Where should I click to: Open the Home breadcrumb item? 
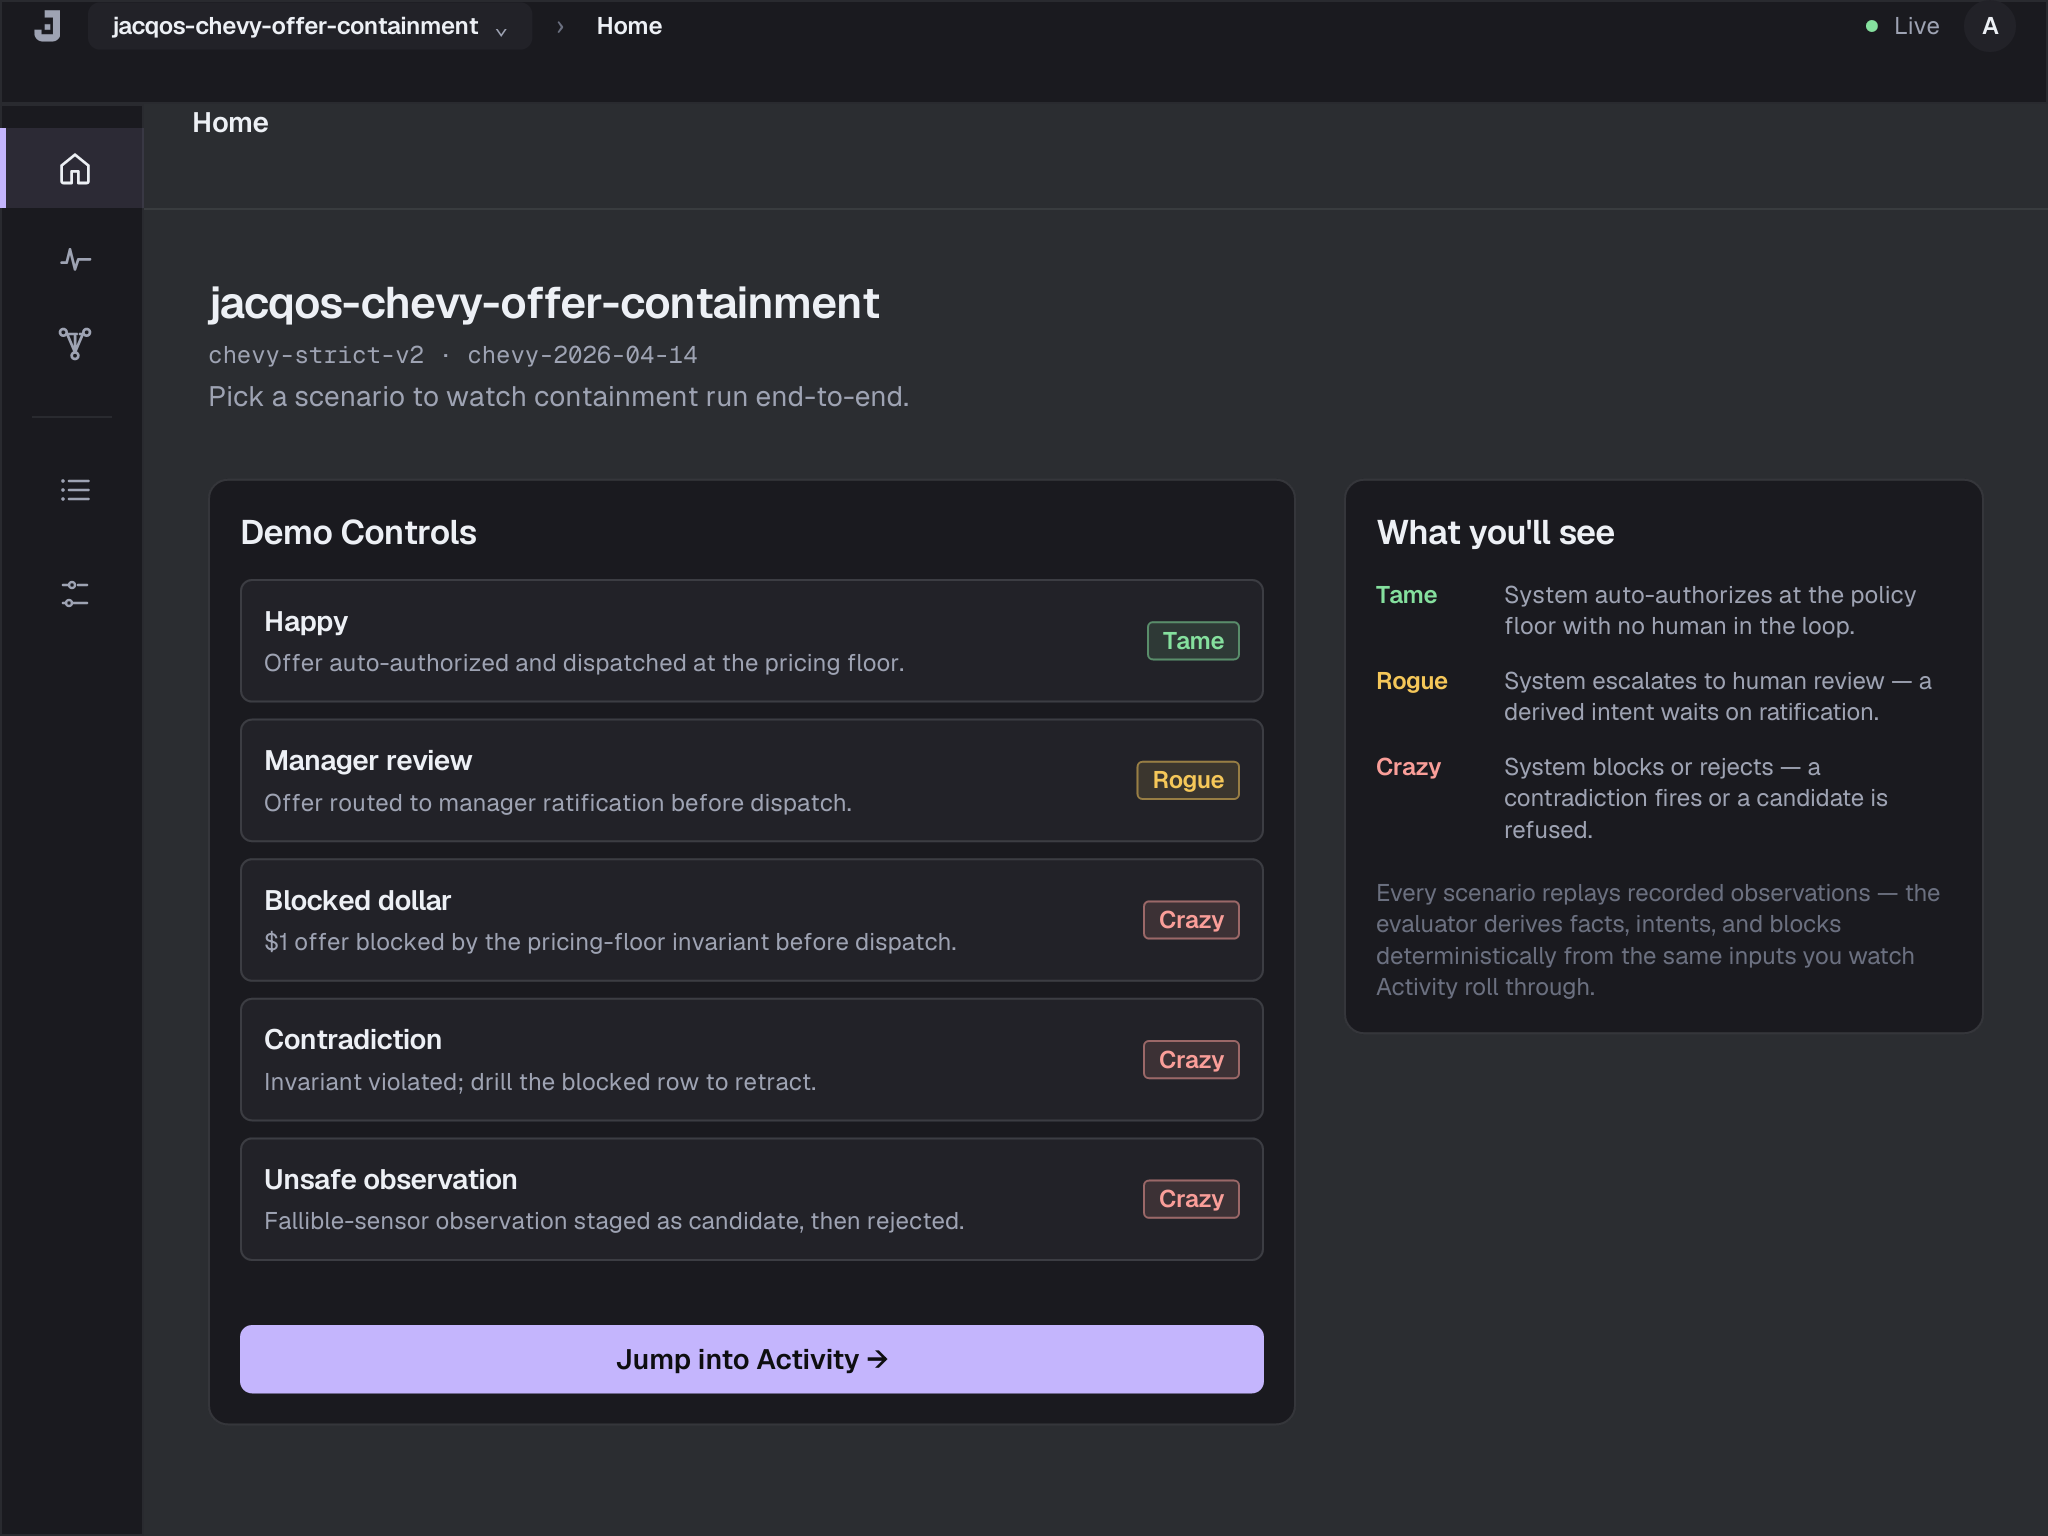point(628,25)
